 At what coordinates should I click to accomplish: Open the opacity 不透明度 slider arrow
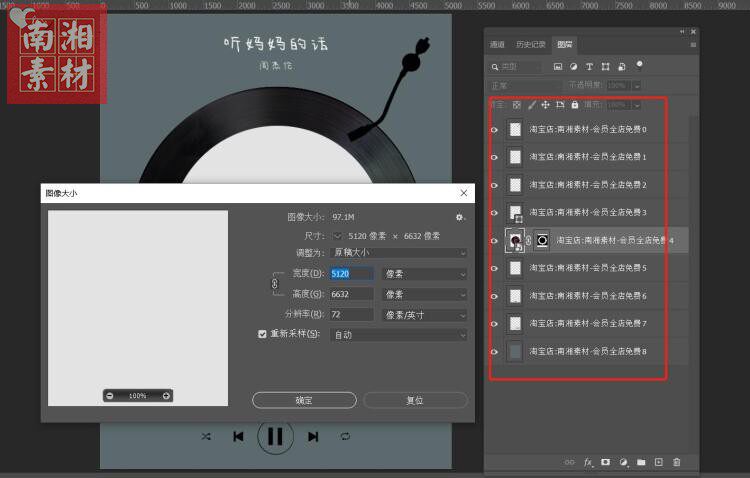[637, 86]
